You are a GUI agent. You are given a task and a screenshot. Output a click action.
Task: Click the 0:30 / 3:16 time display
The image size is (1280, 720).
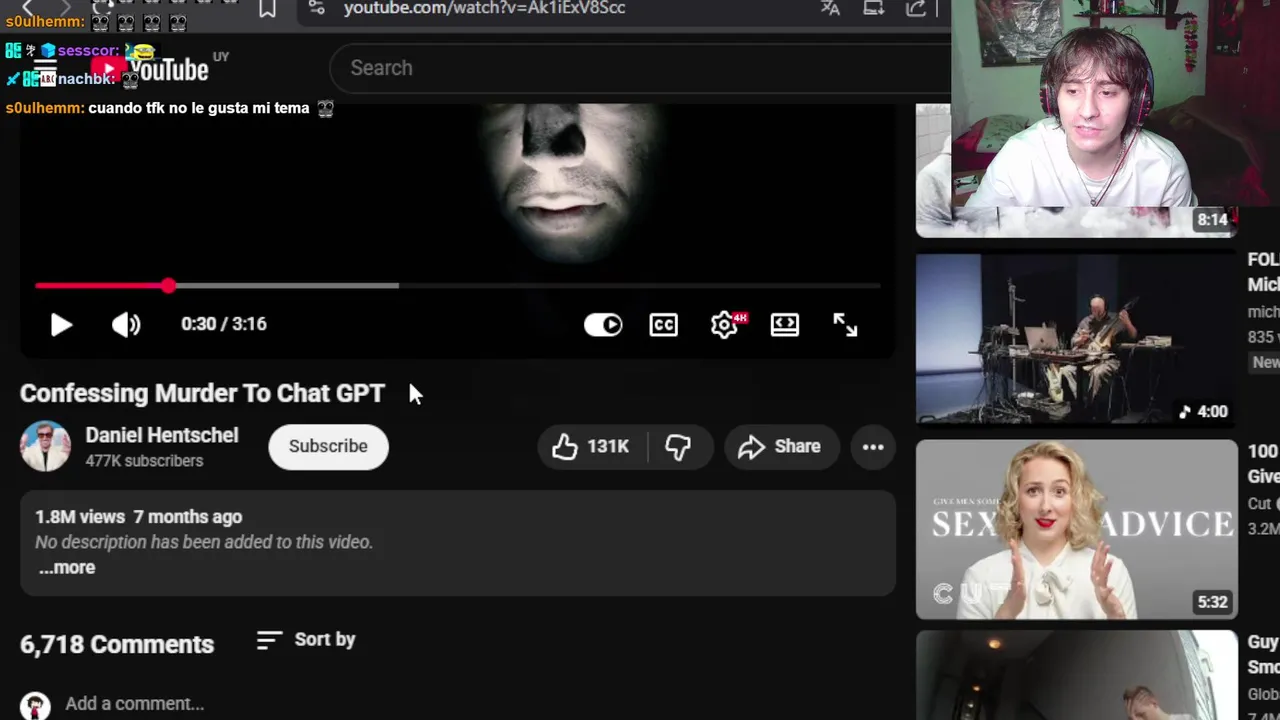coord(224,324)
